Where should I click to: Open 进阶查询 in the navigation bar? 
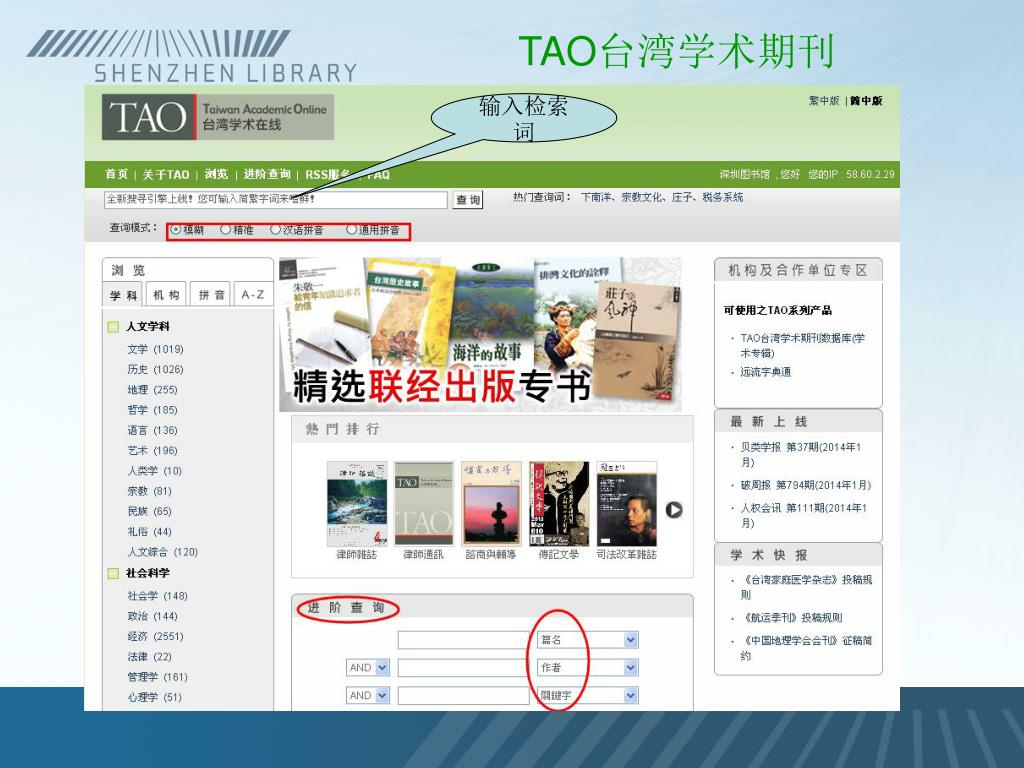click(266, 174)
